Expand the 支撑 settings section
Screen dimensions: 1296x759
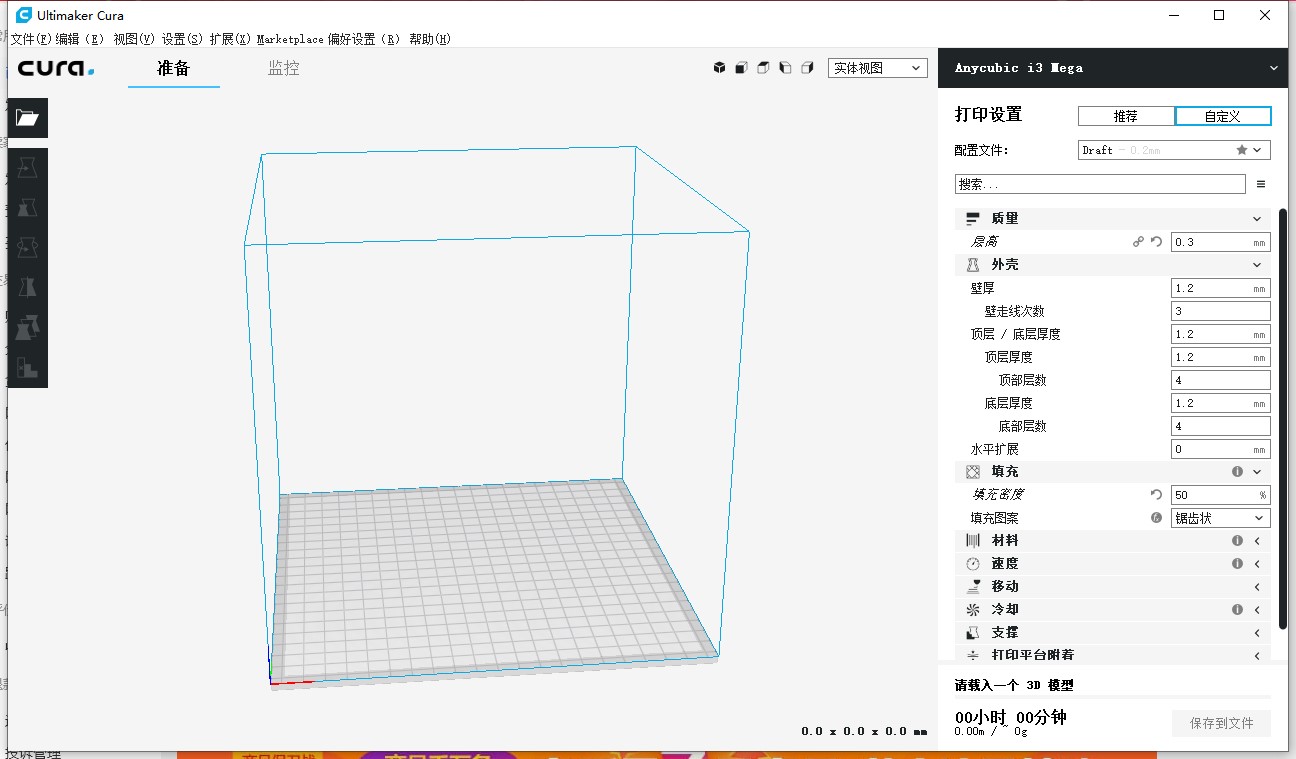[x=1114, y=632]
